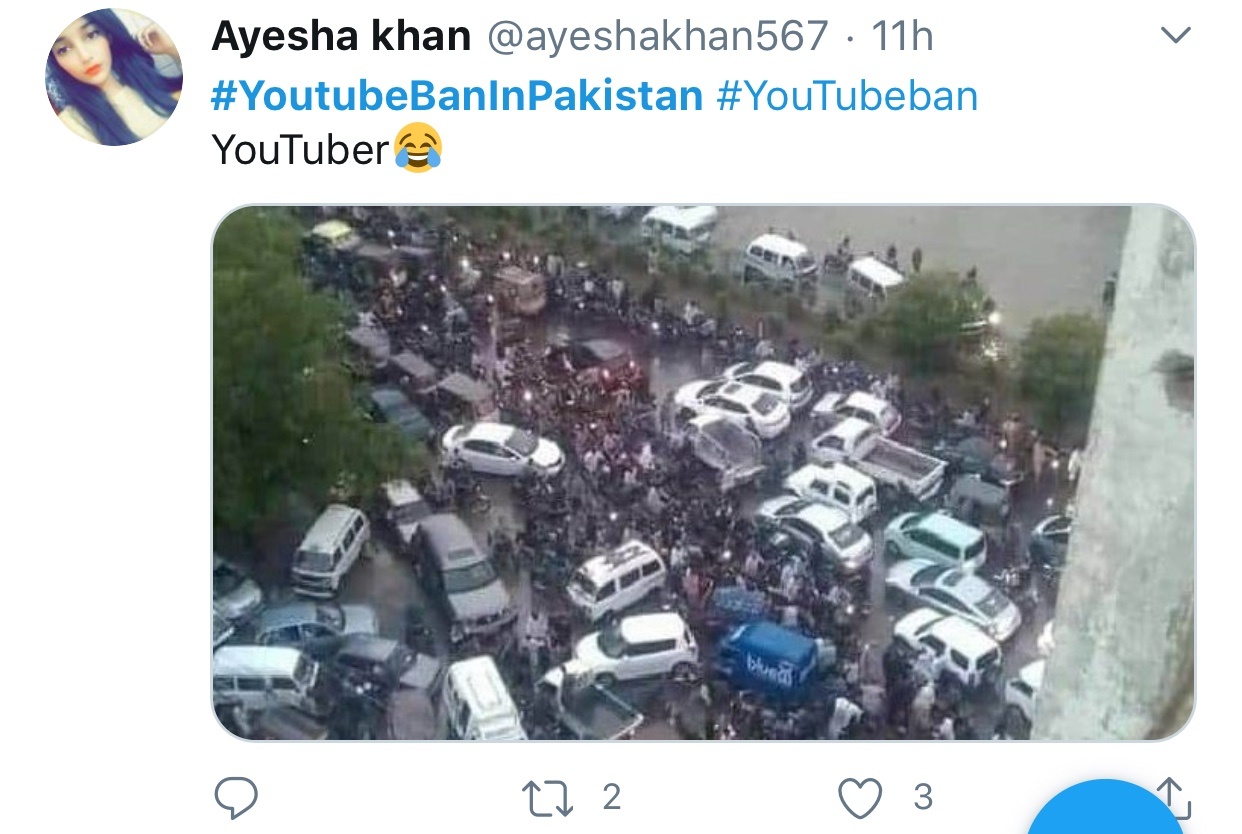Viewport: 1242px width, 834px height.
Task: Open the reply speech bubble icon
Action: pos(236,798)
